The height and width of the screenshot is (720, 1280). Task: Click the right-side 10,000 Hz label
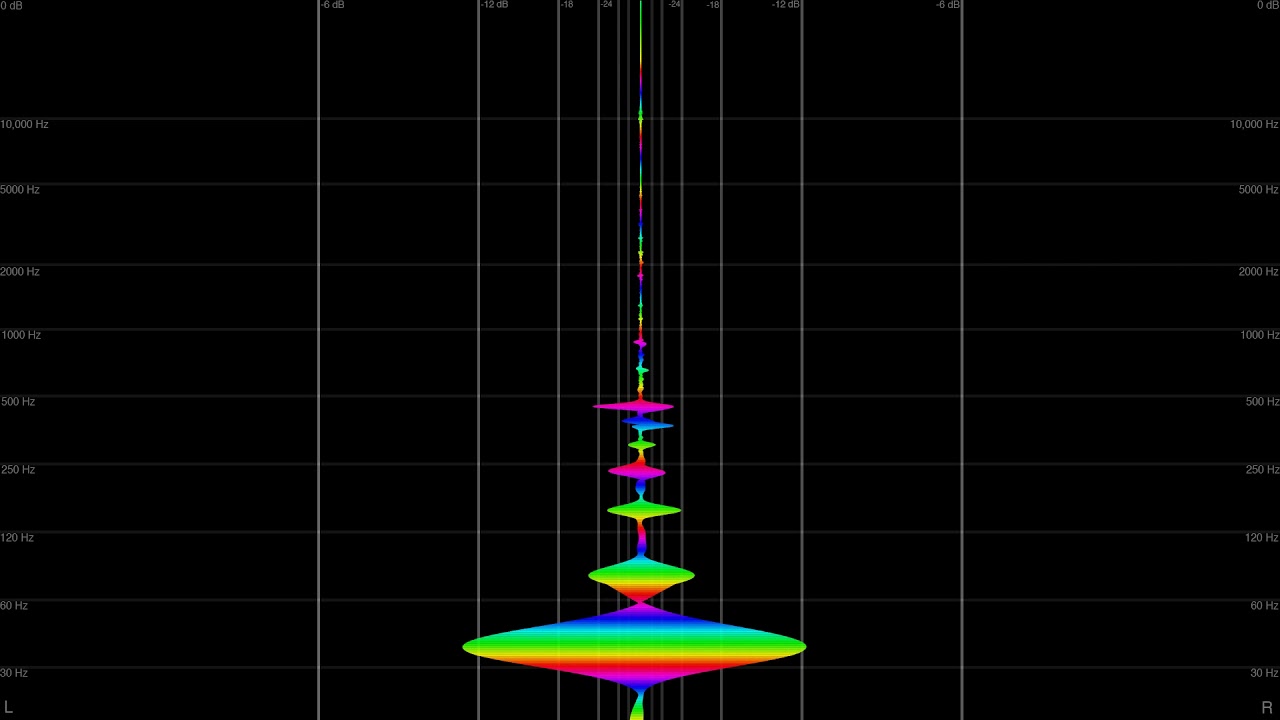click(1254, 125)
